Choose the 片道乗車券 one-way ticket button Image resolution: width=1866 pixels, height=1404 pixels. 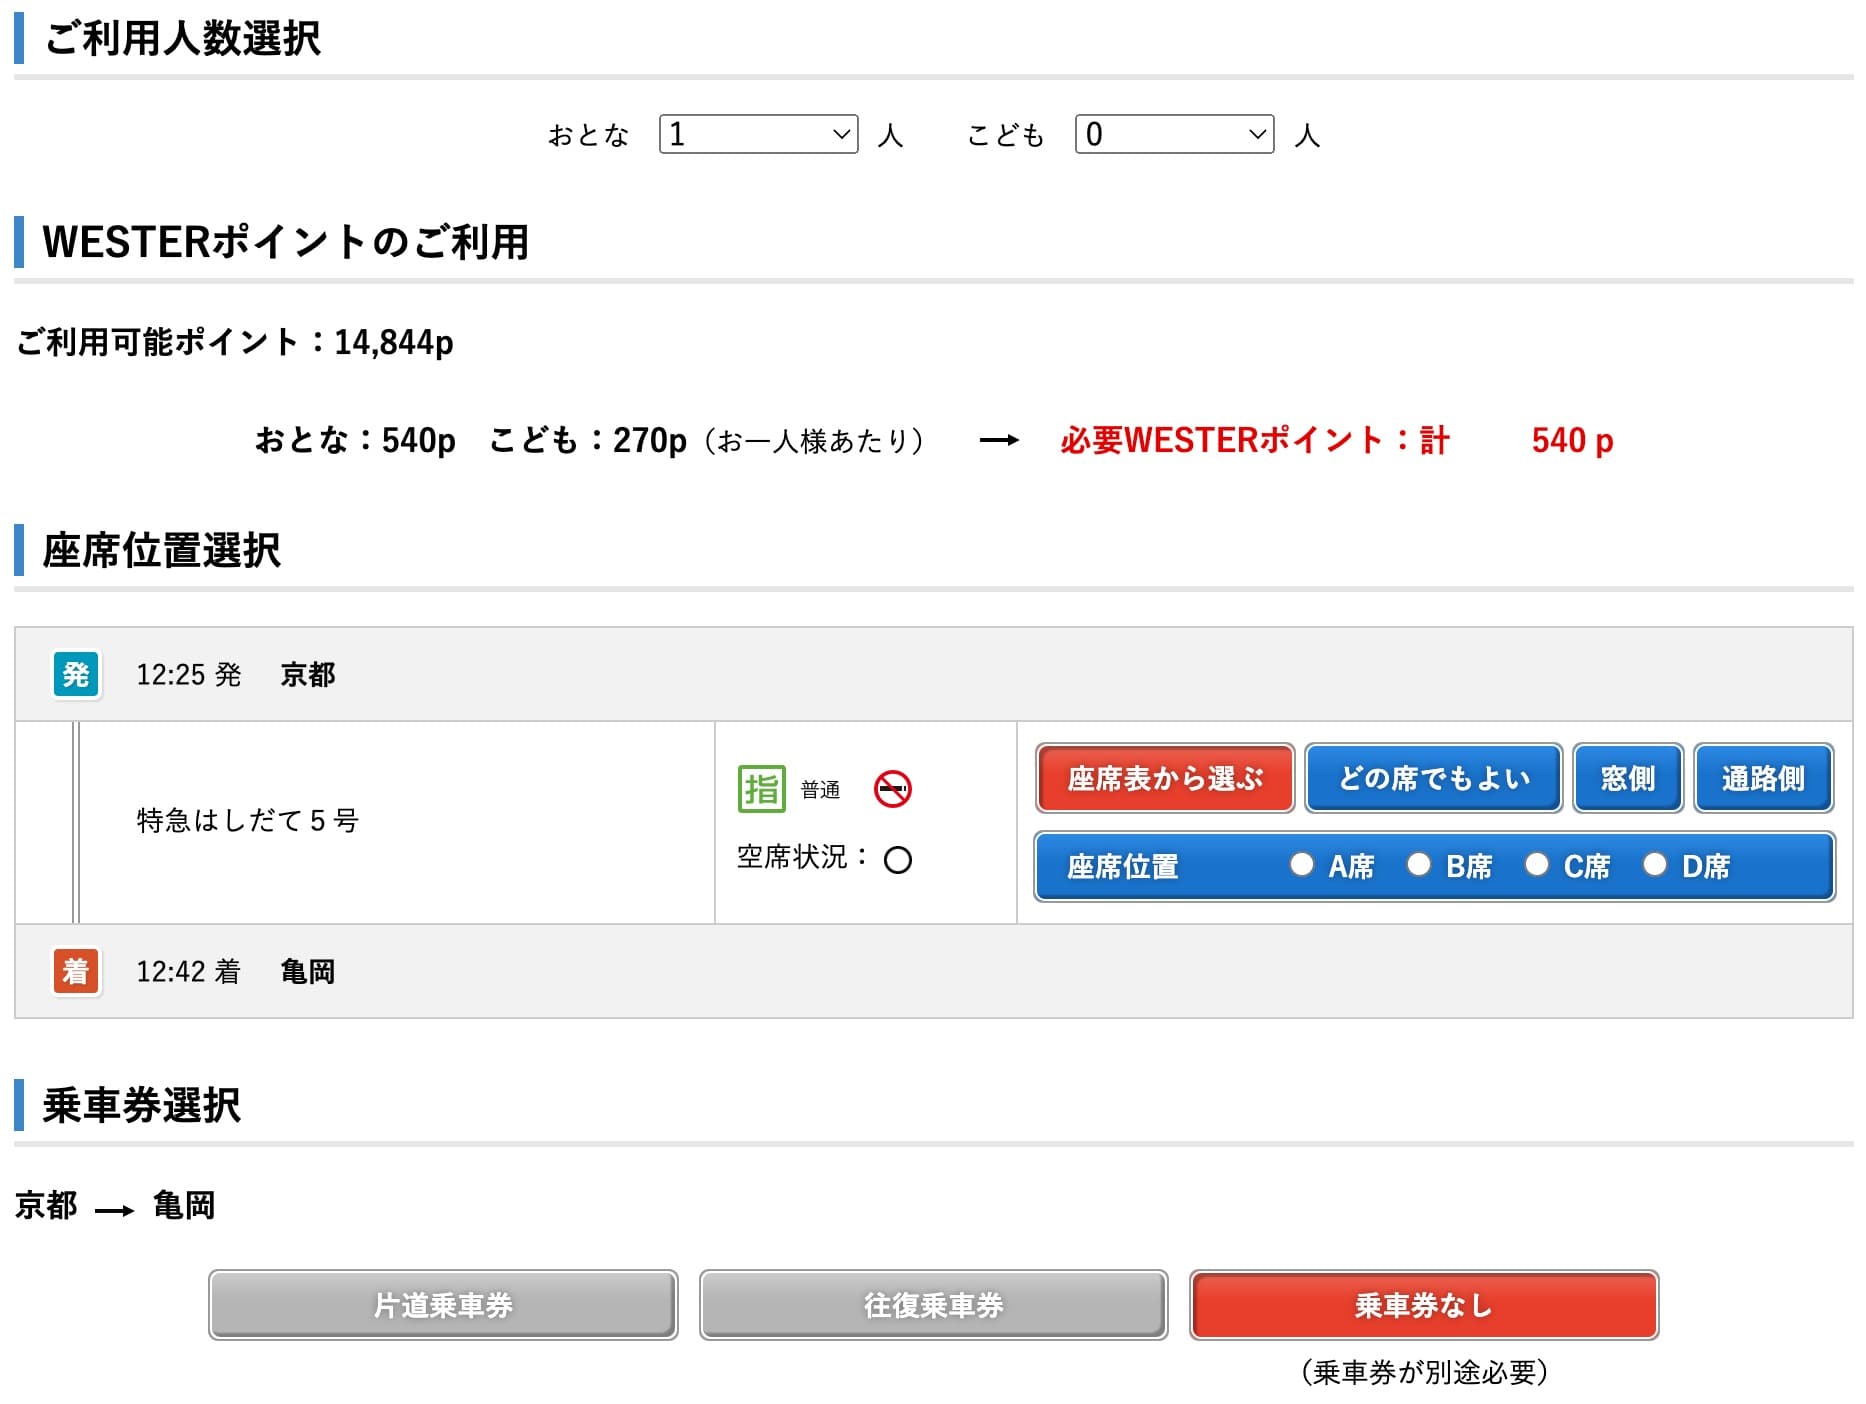pyautogui.click(x=443, y=1305)
